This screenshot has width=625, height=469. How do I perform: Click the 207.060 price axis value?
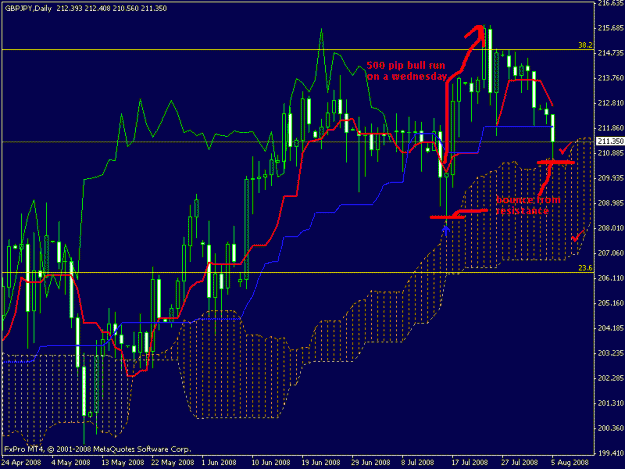tap(611, 253)
